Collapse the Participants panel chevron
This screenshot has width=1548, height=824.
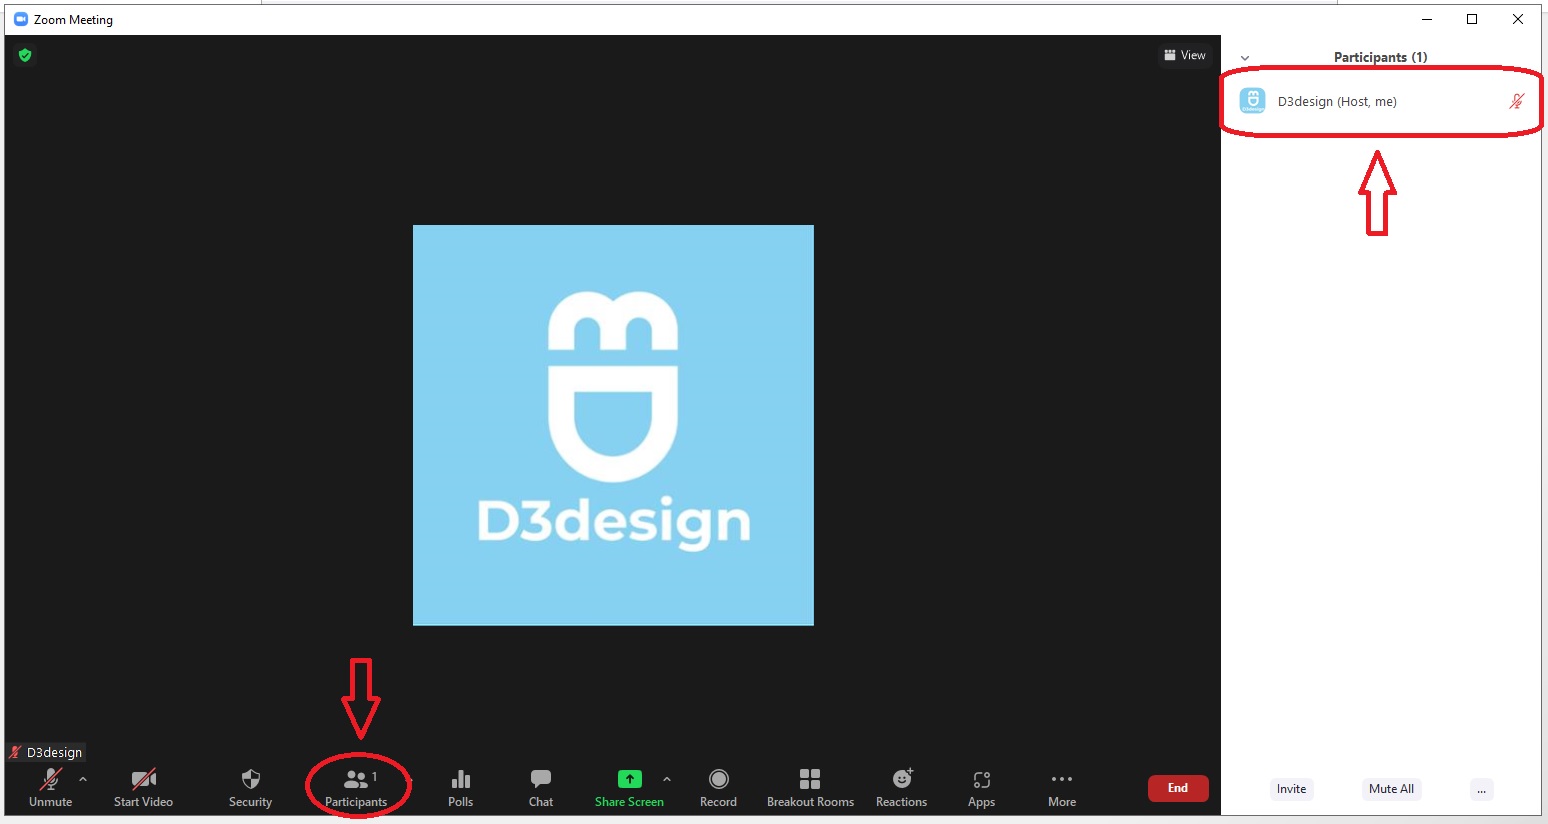click(x=1245, y=58)
